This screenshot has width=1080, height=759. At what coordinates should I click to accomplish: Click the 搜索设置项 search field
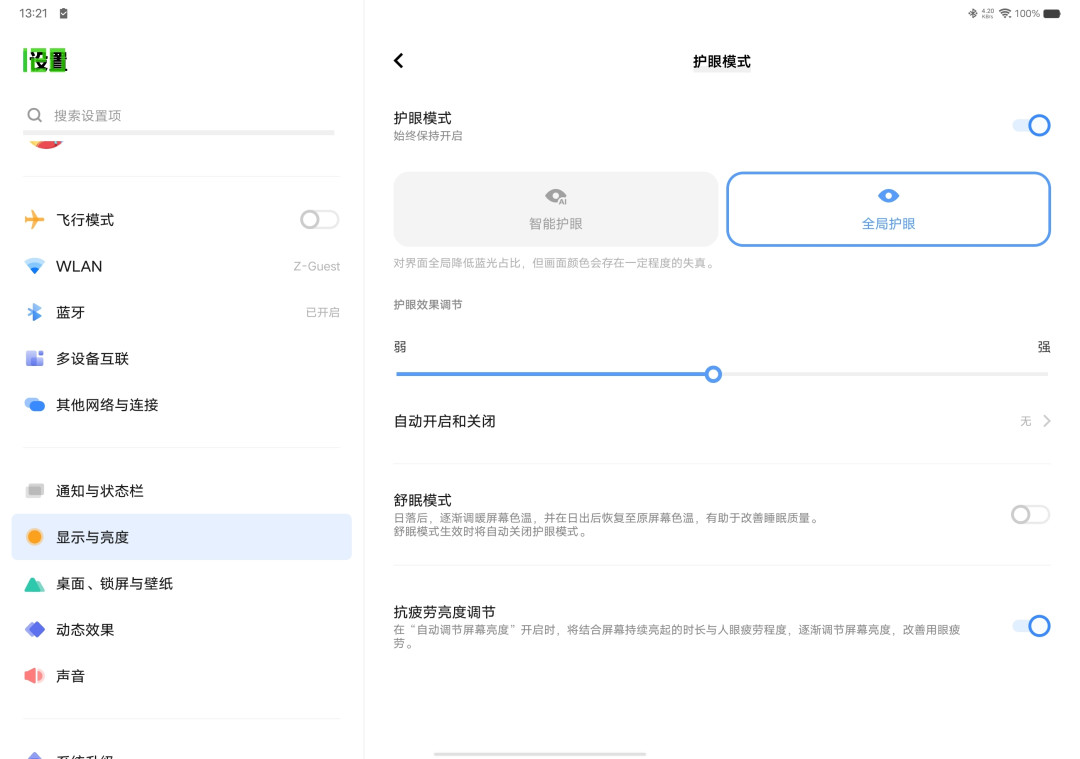coord(179,115)
